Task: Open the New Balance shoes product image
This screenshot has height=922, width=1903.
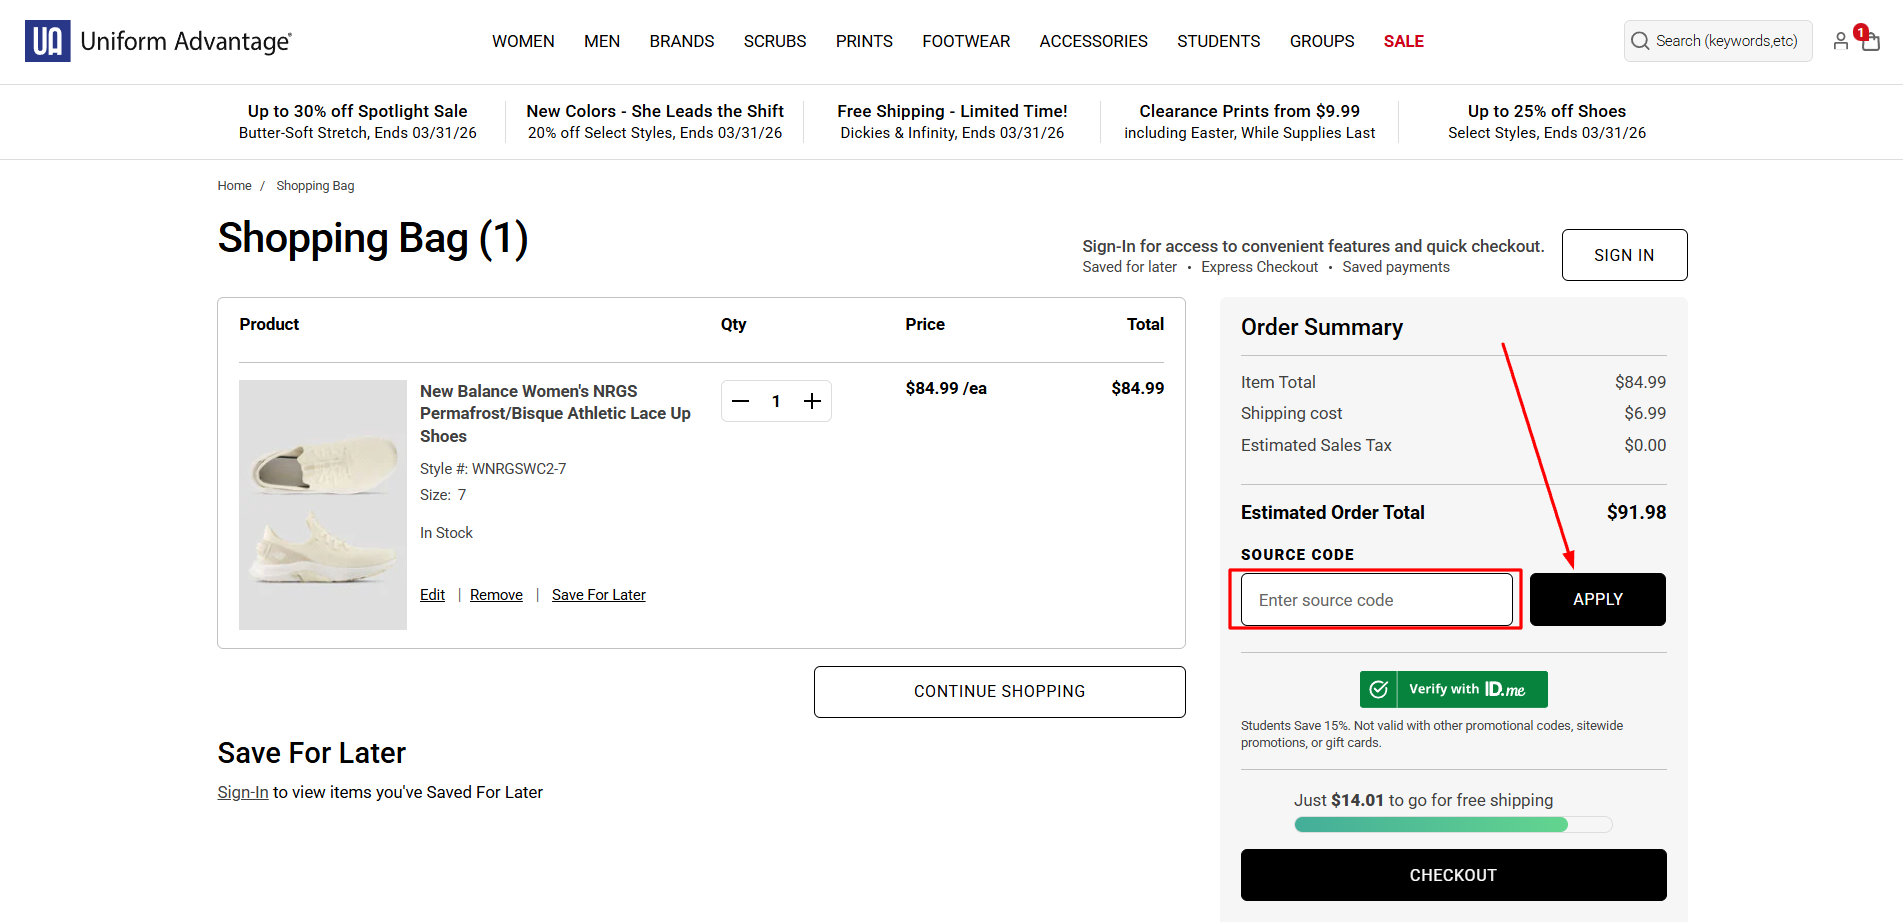Action: pyautogui.click(x=323, y=505)
